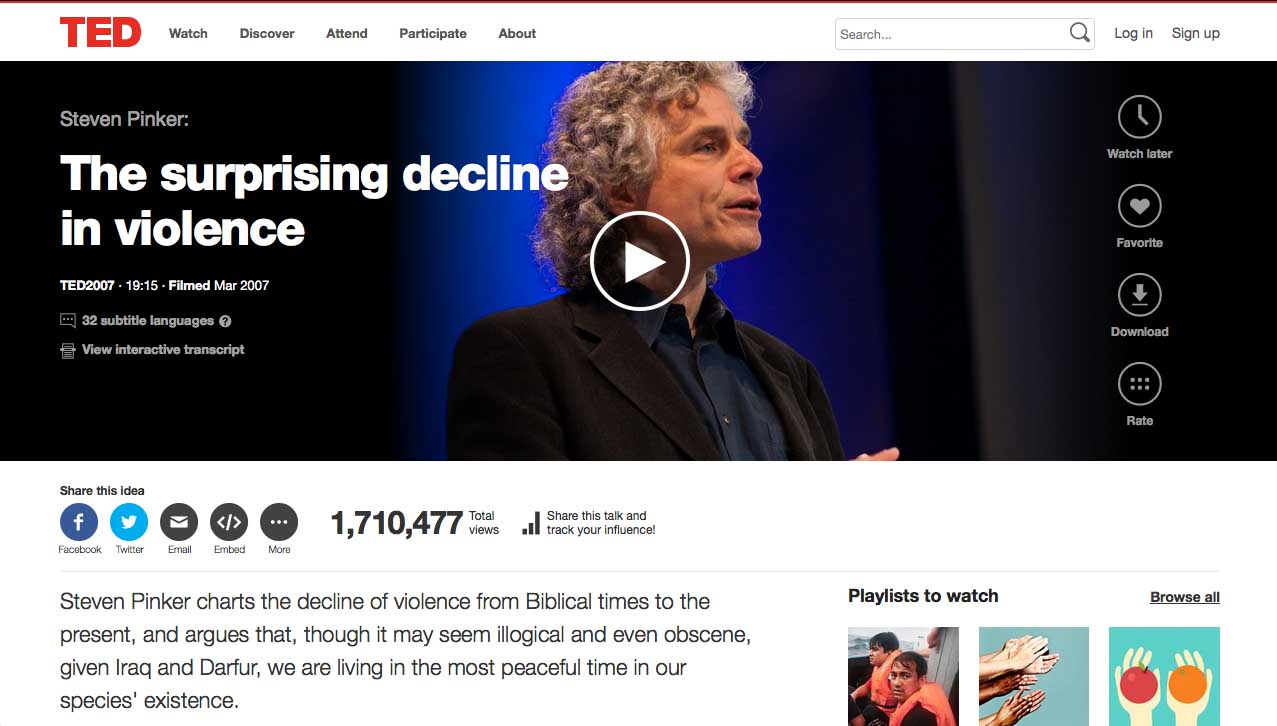Viewport: 1277px width, 726px height.
Task: Open the Participate menu
Action: pyautogui.click(x=433, y=33)
